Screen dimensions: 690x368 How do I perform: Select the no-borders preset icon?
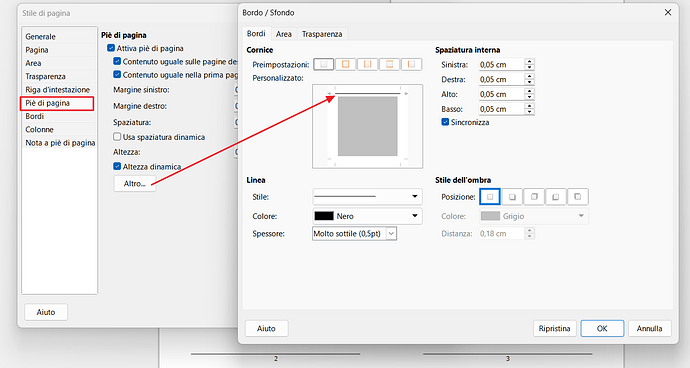[323, 64]
